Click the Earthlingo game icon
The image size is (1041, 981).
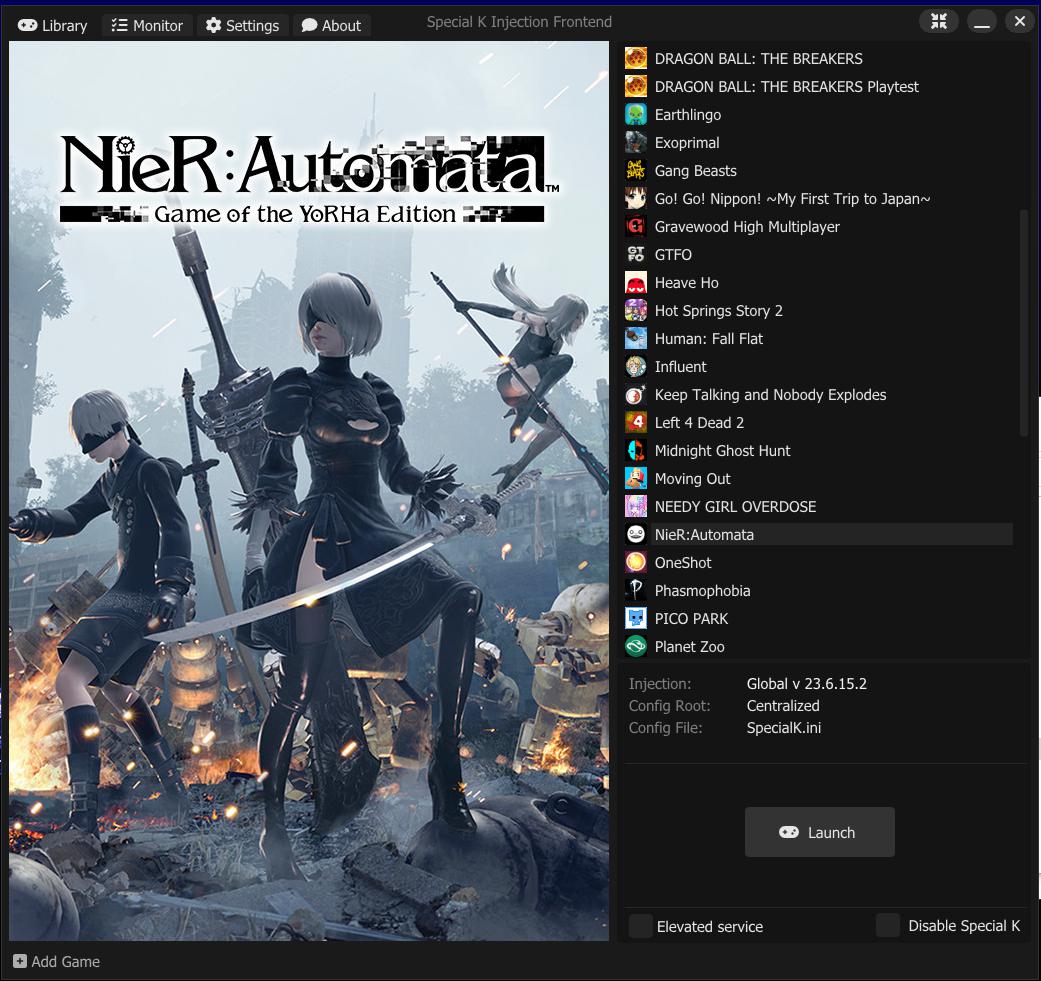pyautogui.click(x=635, y=114)
